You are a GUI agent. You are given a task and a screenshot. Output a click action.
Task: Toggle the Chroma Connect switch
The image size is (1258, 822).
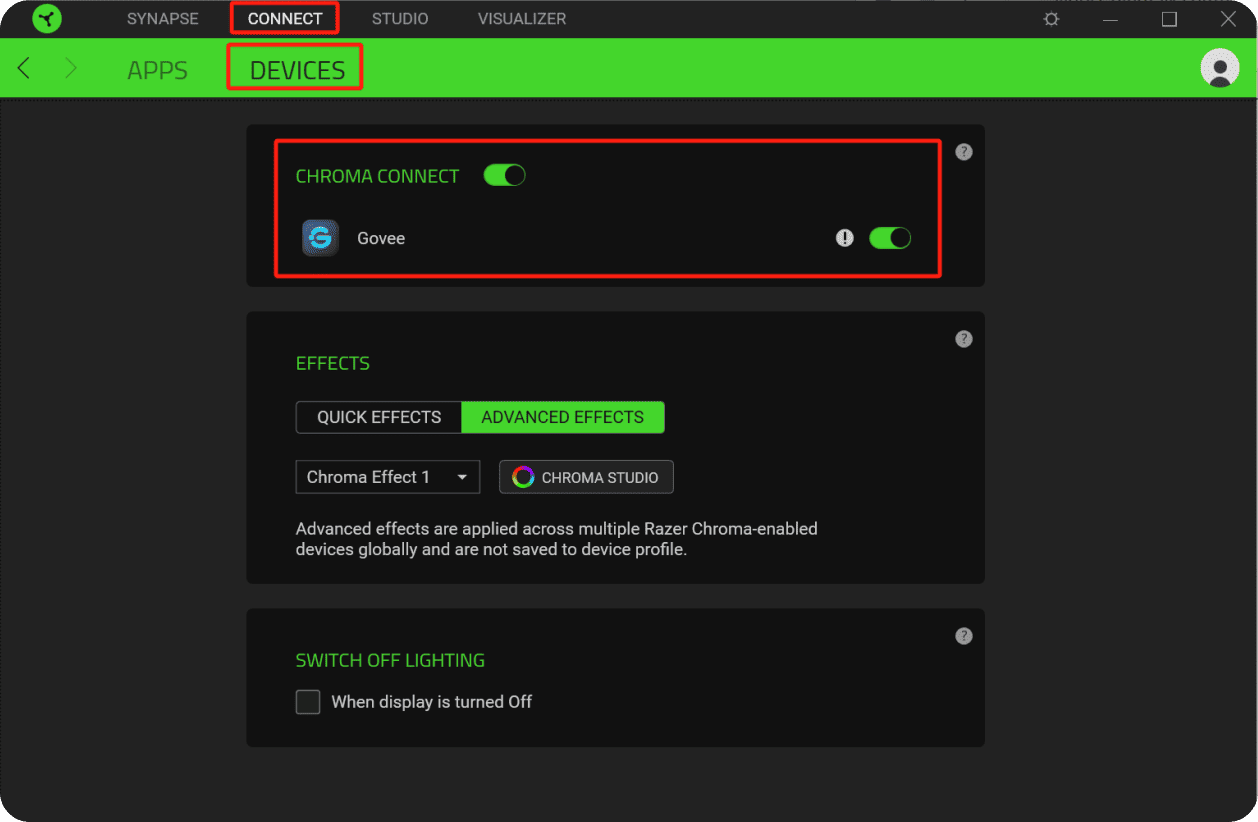(504, 176)
